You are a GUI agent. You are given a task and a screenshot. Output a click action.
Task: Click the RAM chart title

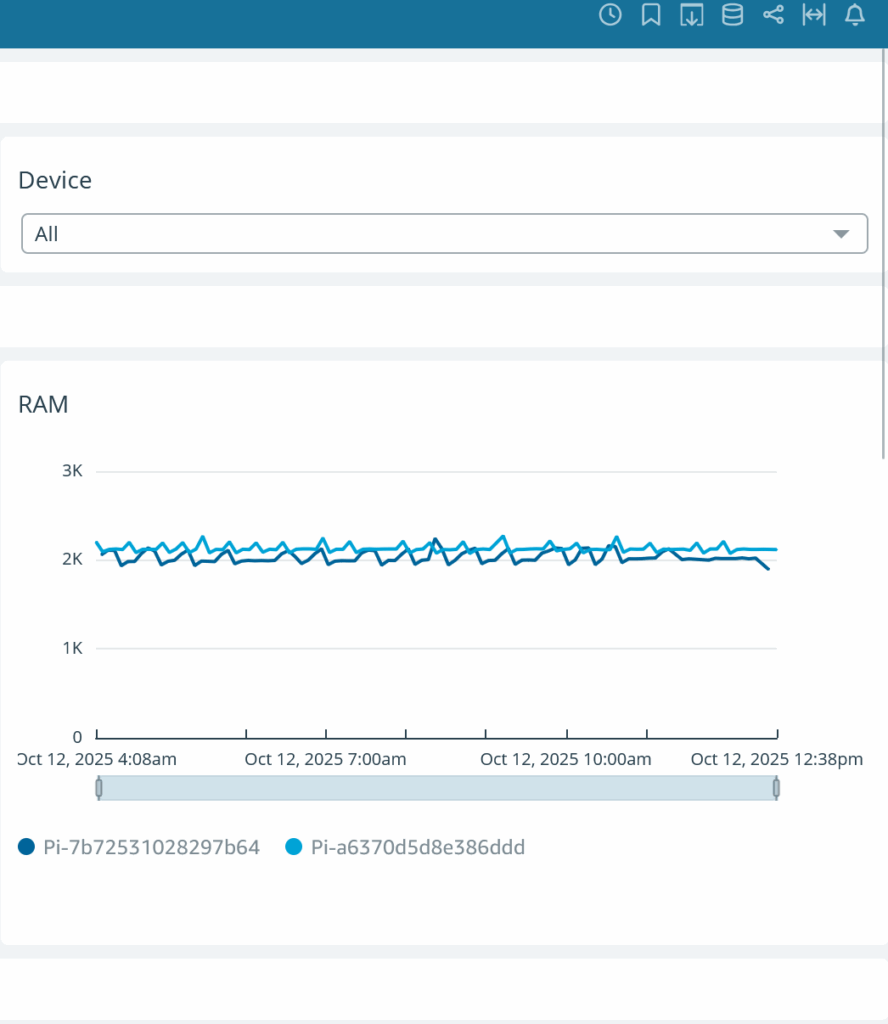pyautogui.click(x=43, y=404)
